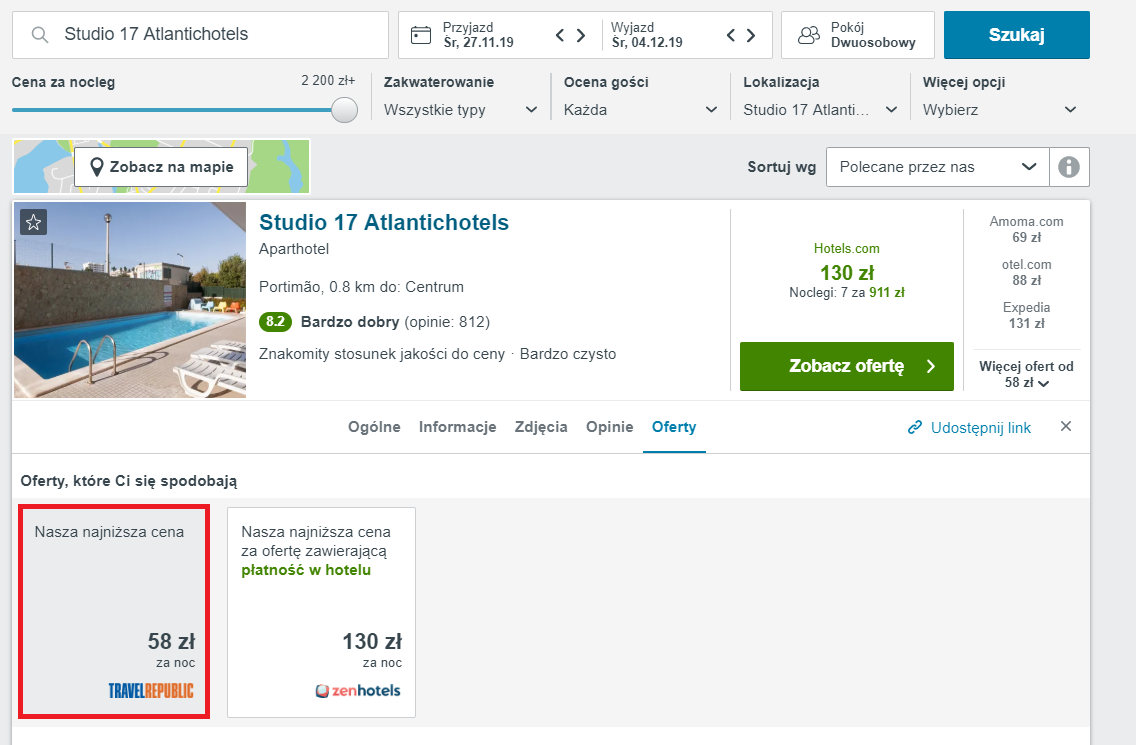Click the 2 200 zł+ price label

pyautogui.click(x=328, y=80)
